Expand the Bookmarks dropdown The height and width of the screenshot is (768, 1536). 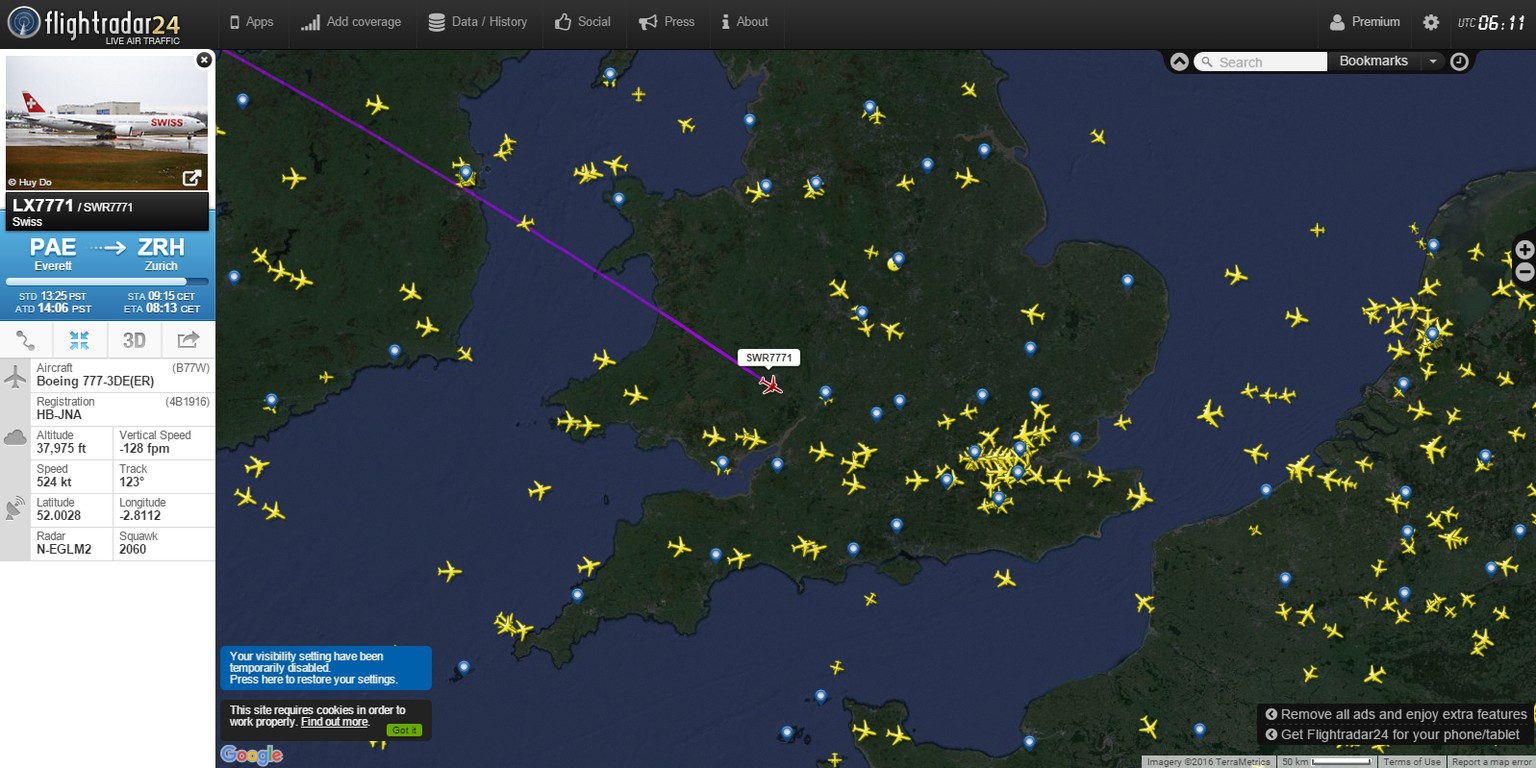click(x=1433, y=62)
